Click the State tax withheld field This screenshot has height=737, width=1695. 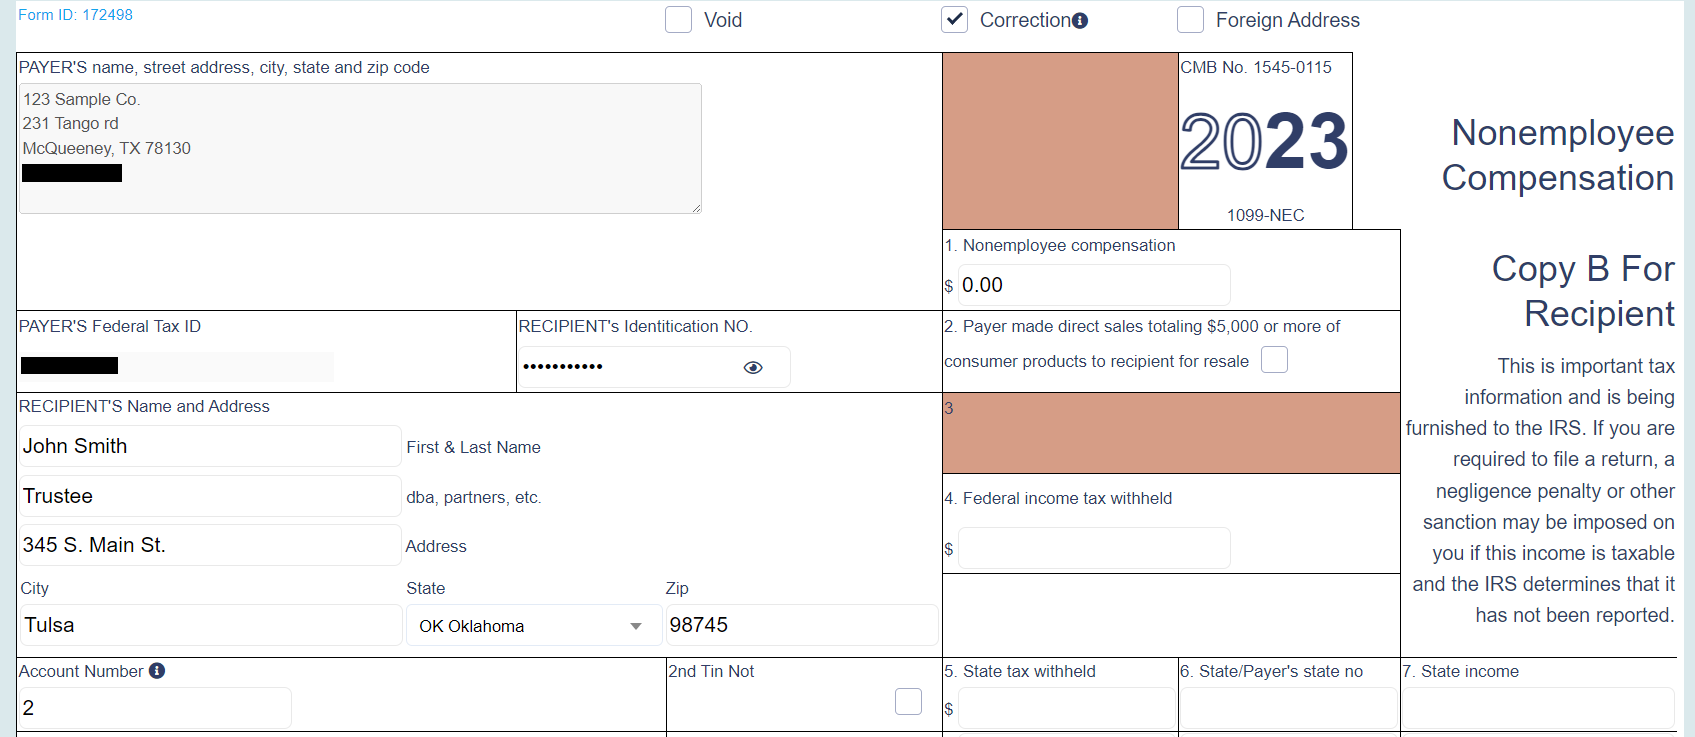[1066, 708]
